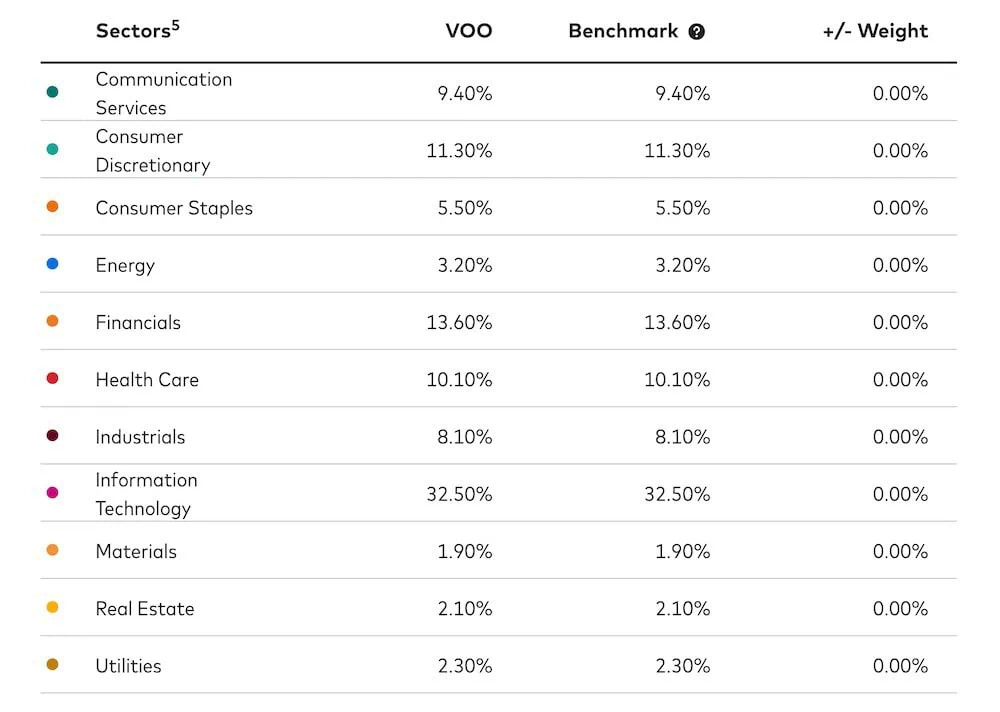Screen dimensions: 1000x712
Task: Click the Communication Services dark green dot
Action: tap(52, 92)
